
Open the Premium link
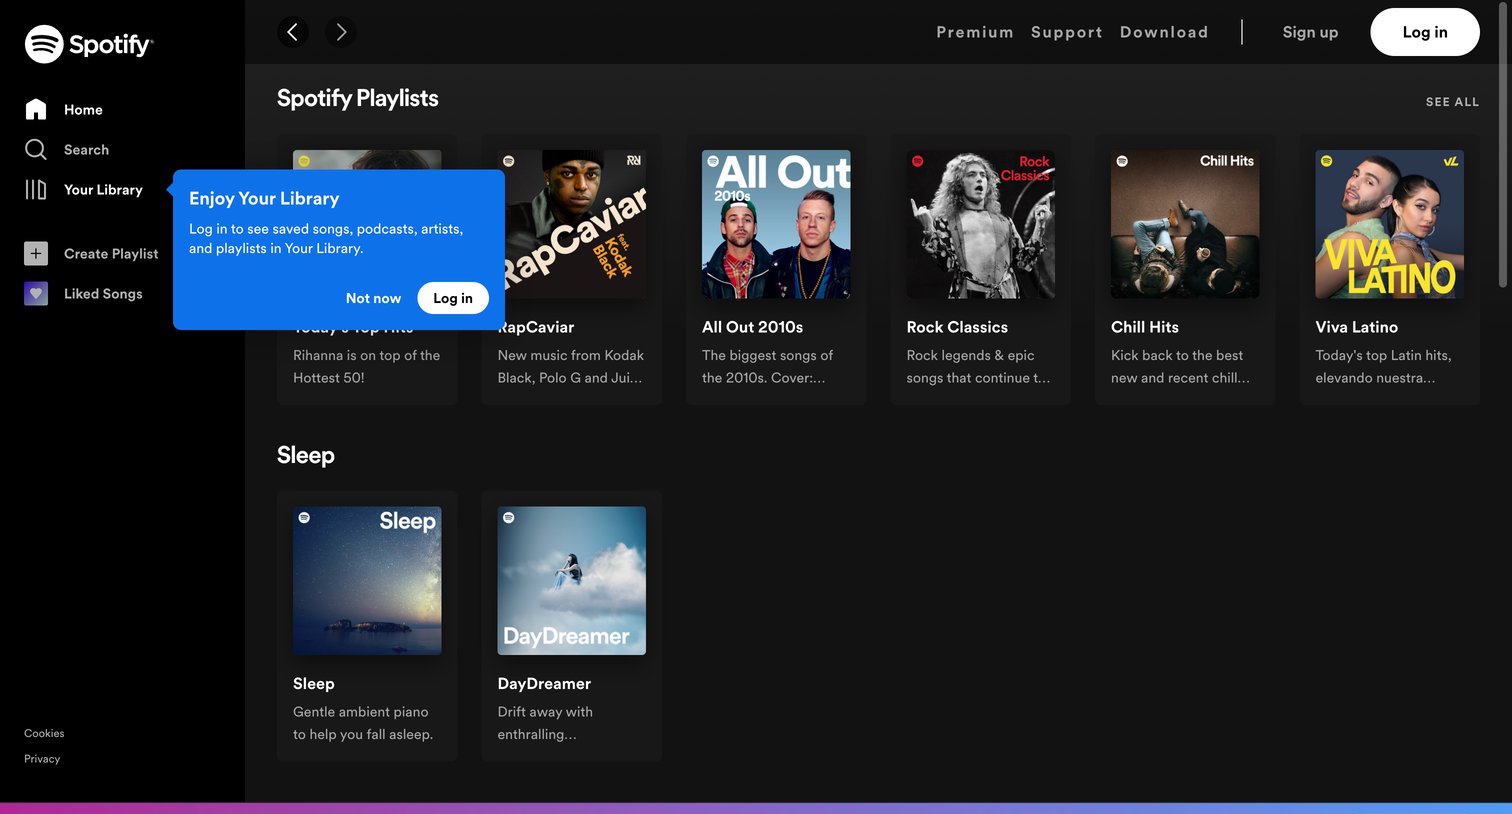(x=975, y=32)
